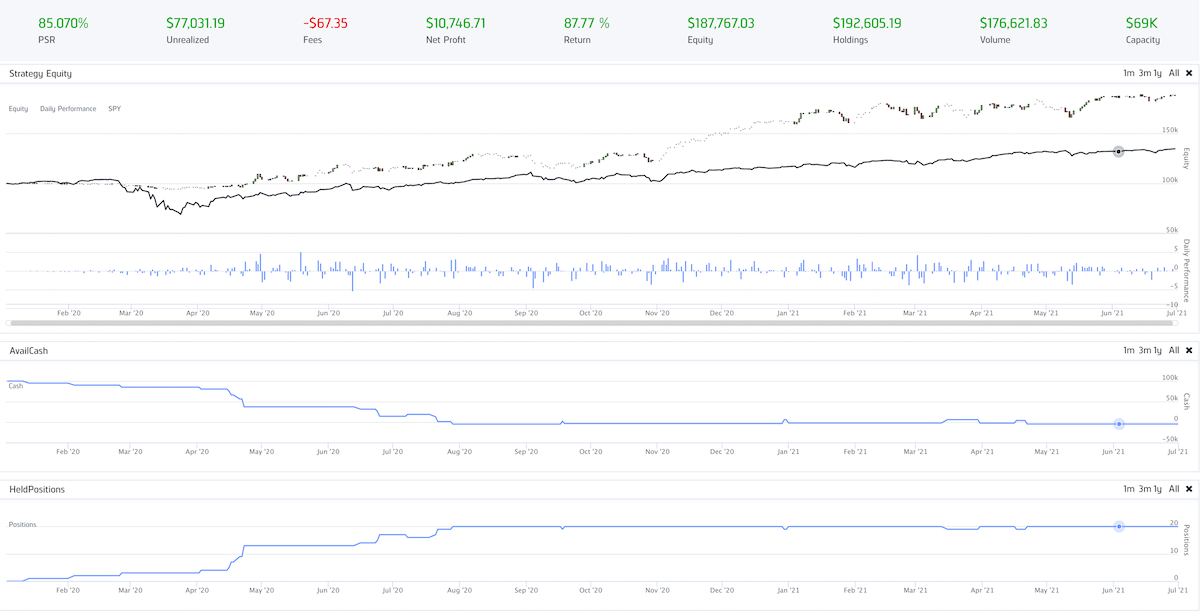Click the highlighted marker on AvailCash line
The image size is (1200, 612).
[1119, 424]
